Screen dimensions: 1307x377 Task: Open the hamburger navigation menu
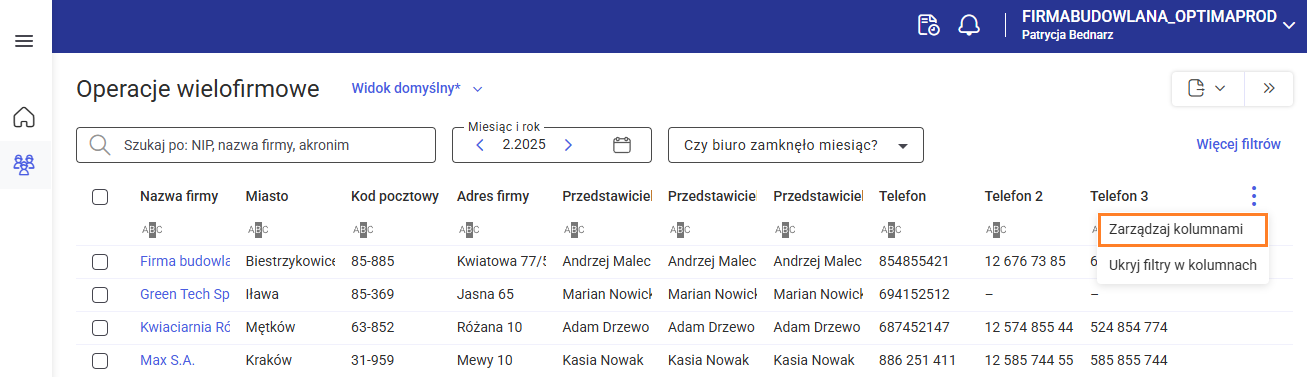tap(24, 41)
